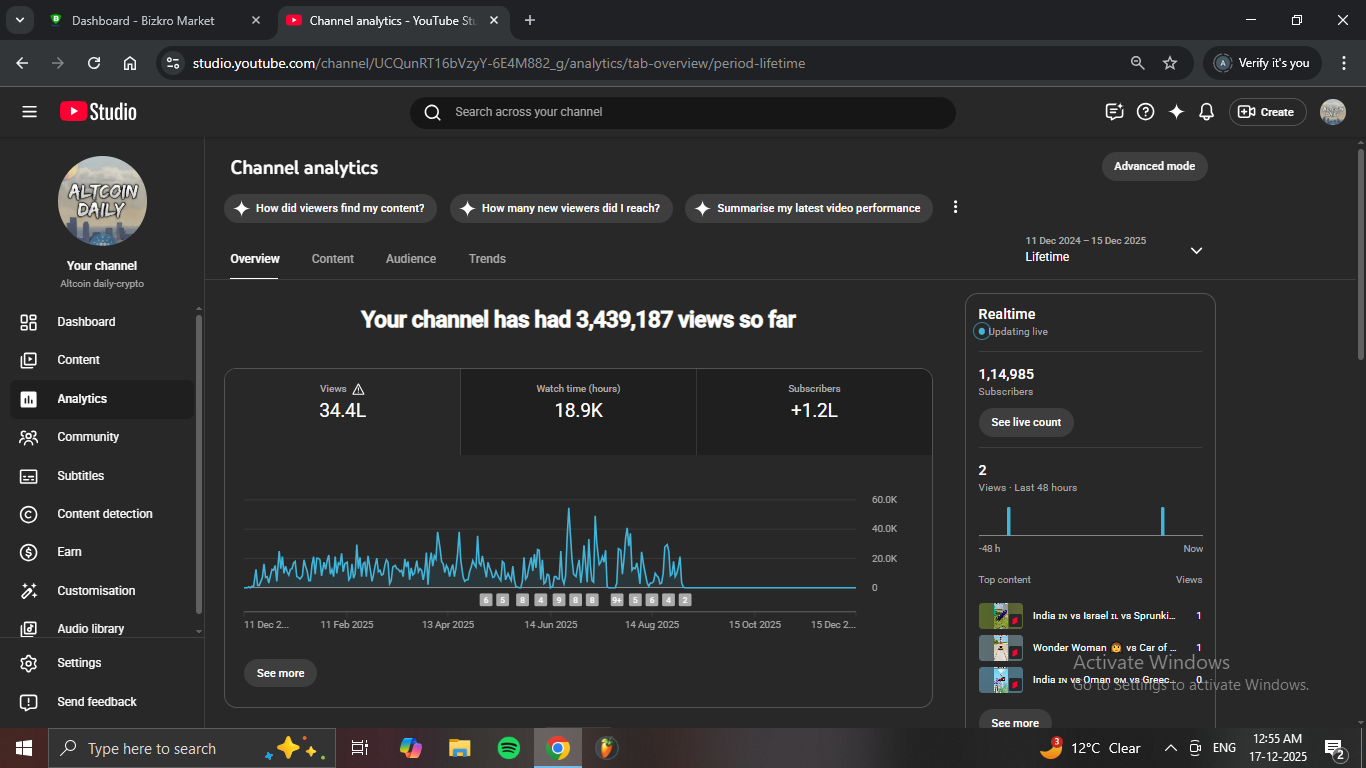Open the Ask Studio sparkle icon
The width and height of the screenshot is (1366, 768).
point(1176,112)
